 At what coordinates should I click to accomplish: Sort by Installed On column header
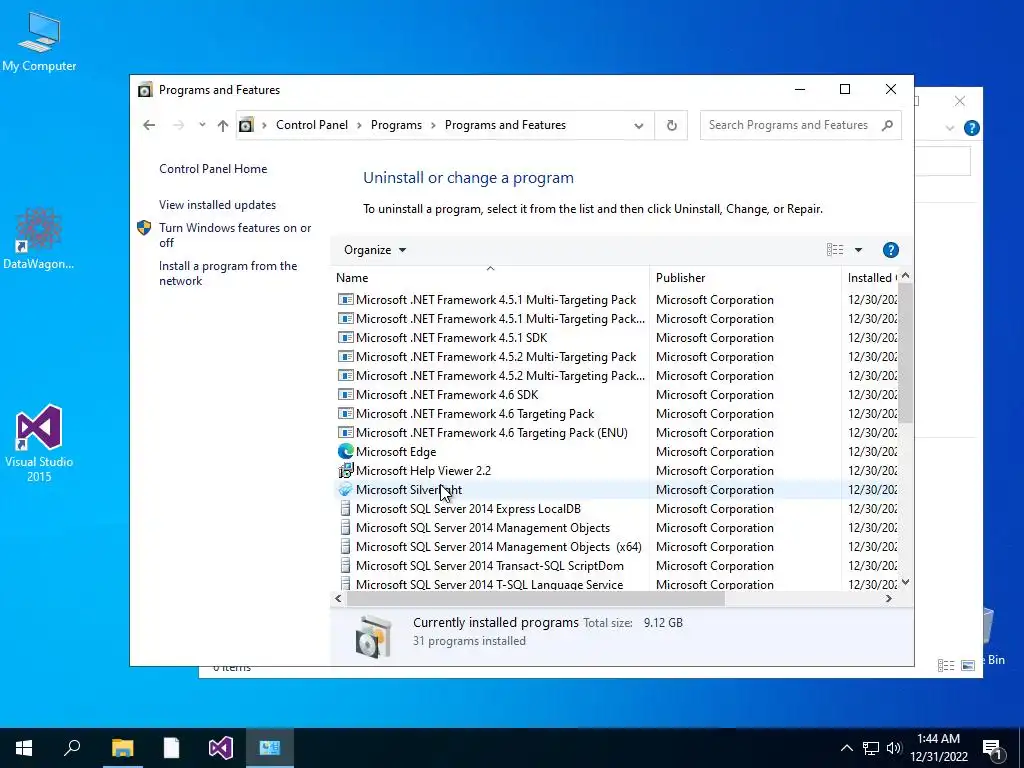point(871,278)
